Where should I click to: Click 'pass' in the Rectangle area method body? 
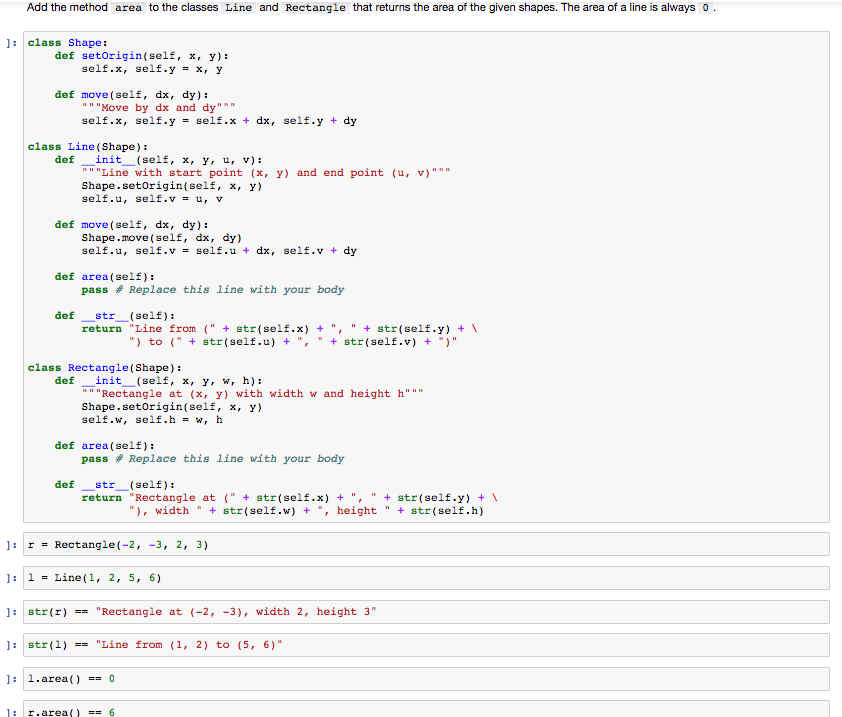tap(95, 459)
